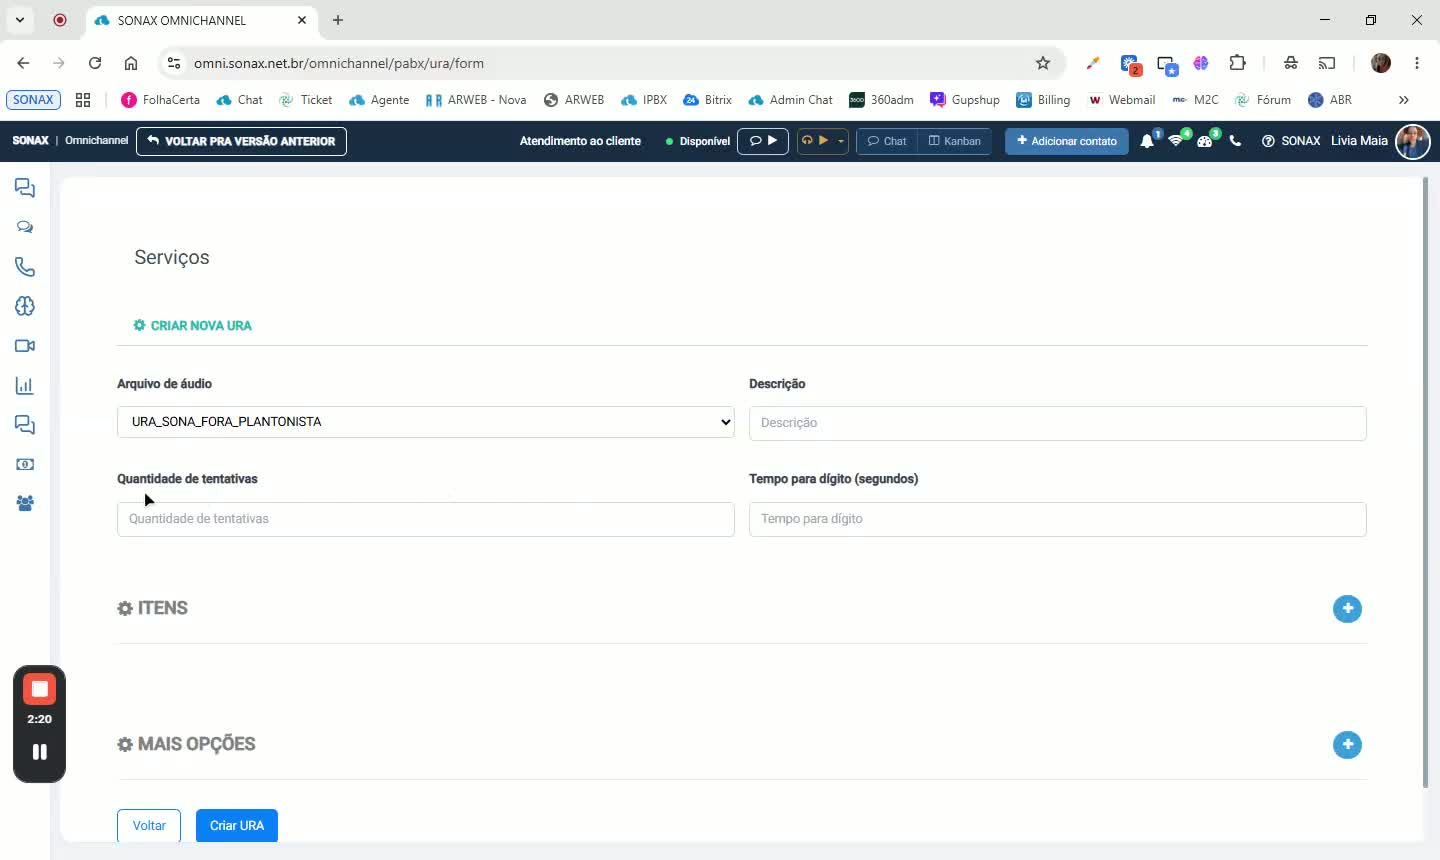Click the notifications bell icon

coord(1147,141)
